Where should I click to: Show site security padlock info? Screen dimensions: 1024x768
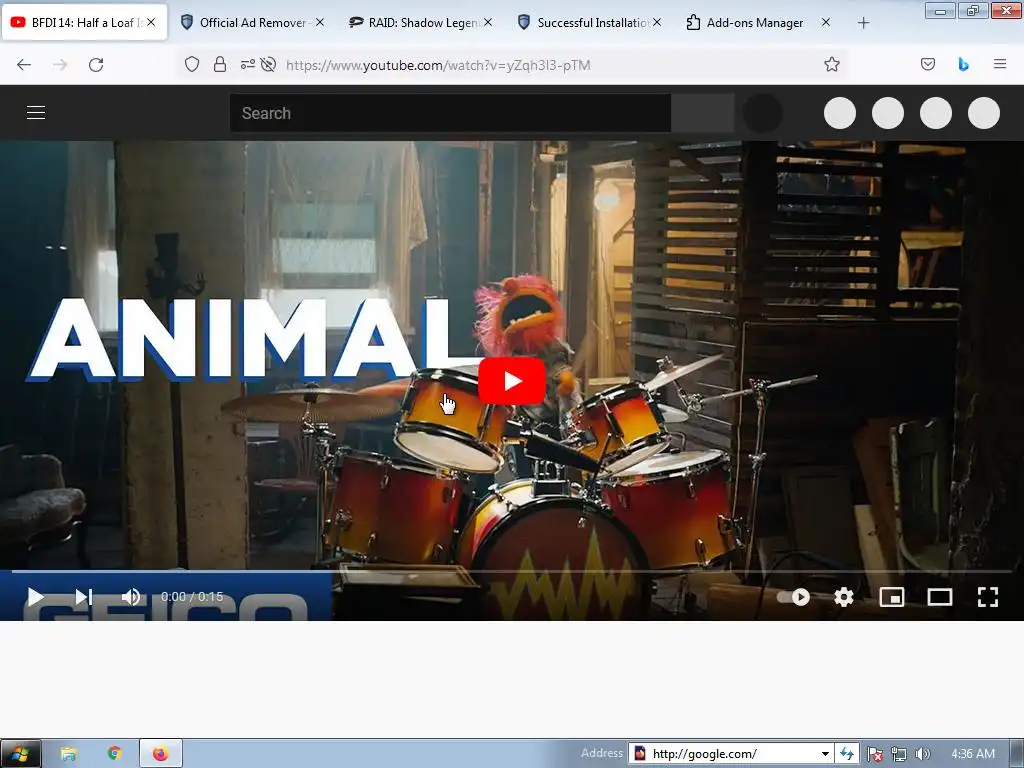tap(220, 65)
